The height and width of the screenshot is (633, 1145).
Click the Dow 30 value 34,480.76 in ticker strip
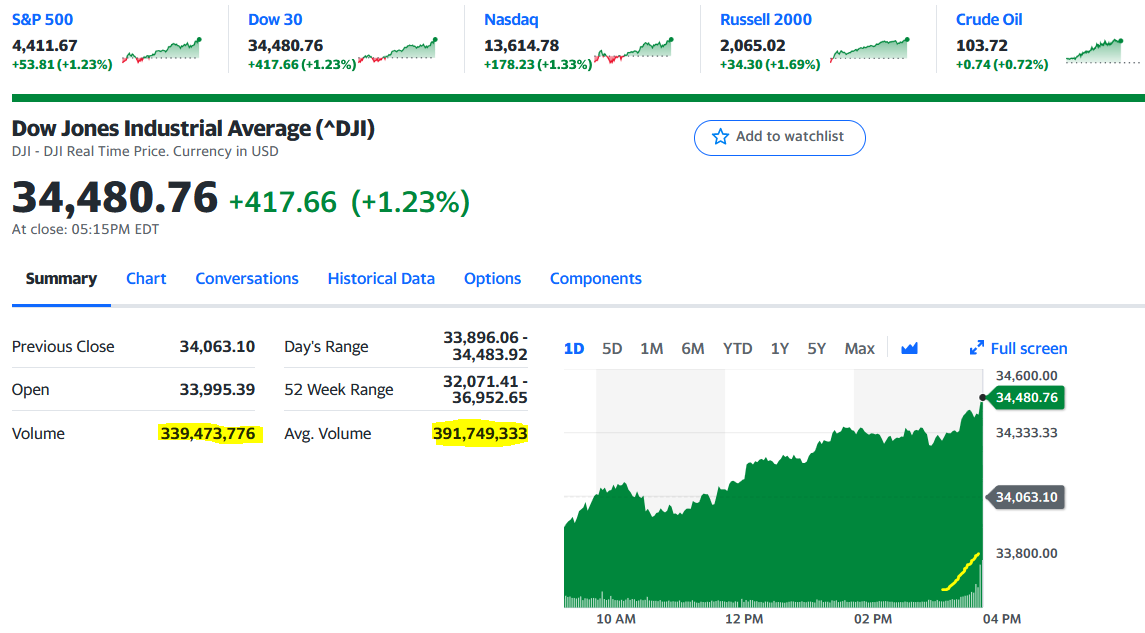[x=286, y=45]
